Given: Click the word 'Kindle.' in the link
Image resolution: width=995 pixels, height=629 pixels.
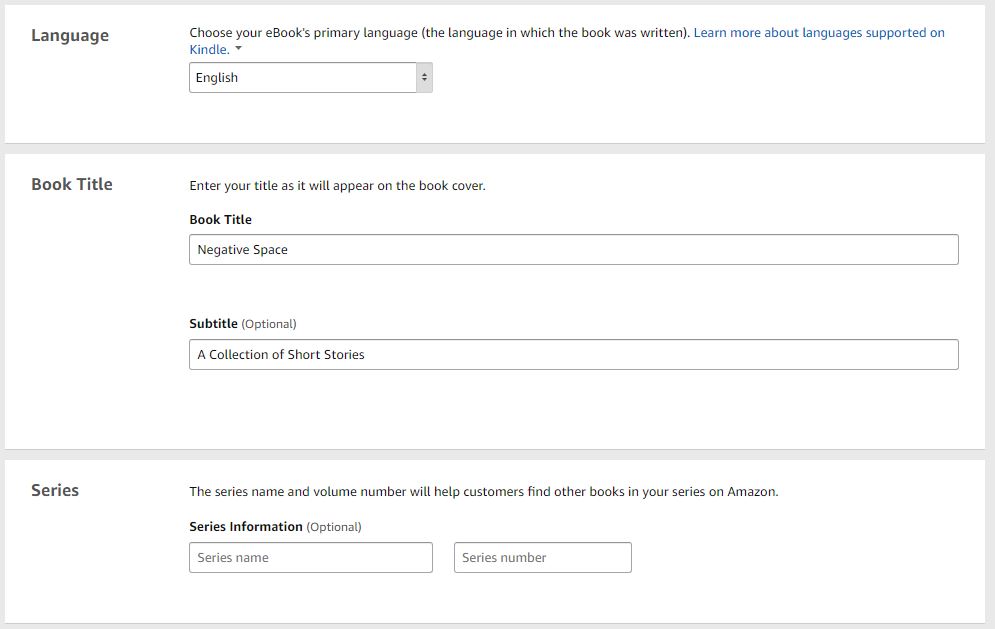Looking at the screenshot, I should [x=209, y=50].
